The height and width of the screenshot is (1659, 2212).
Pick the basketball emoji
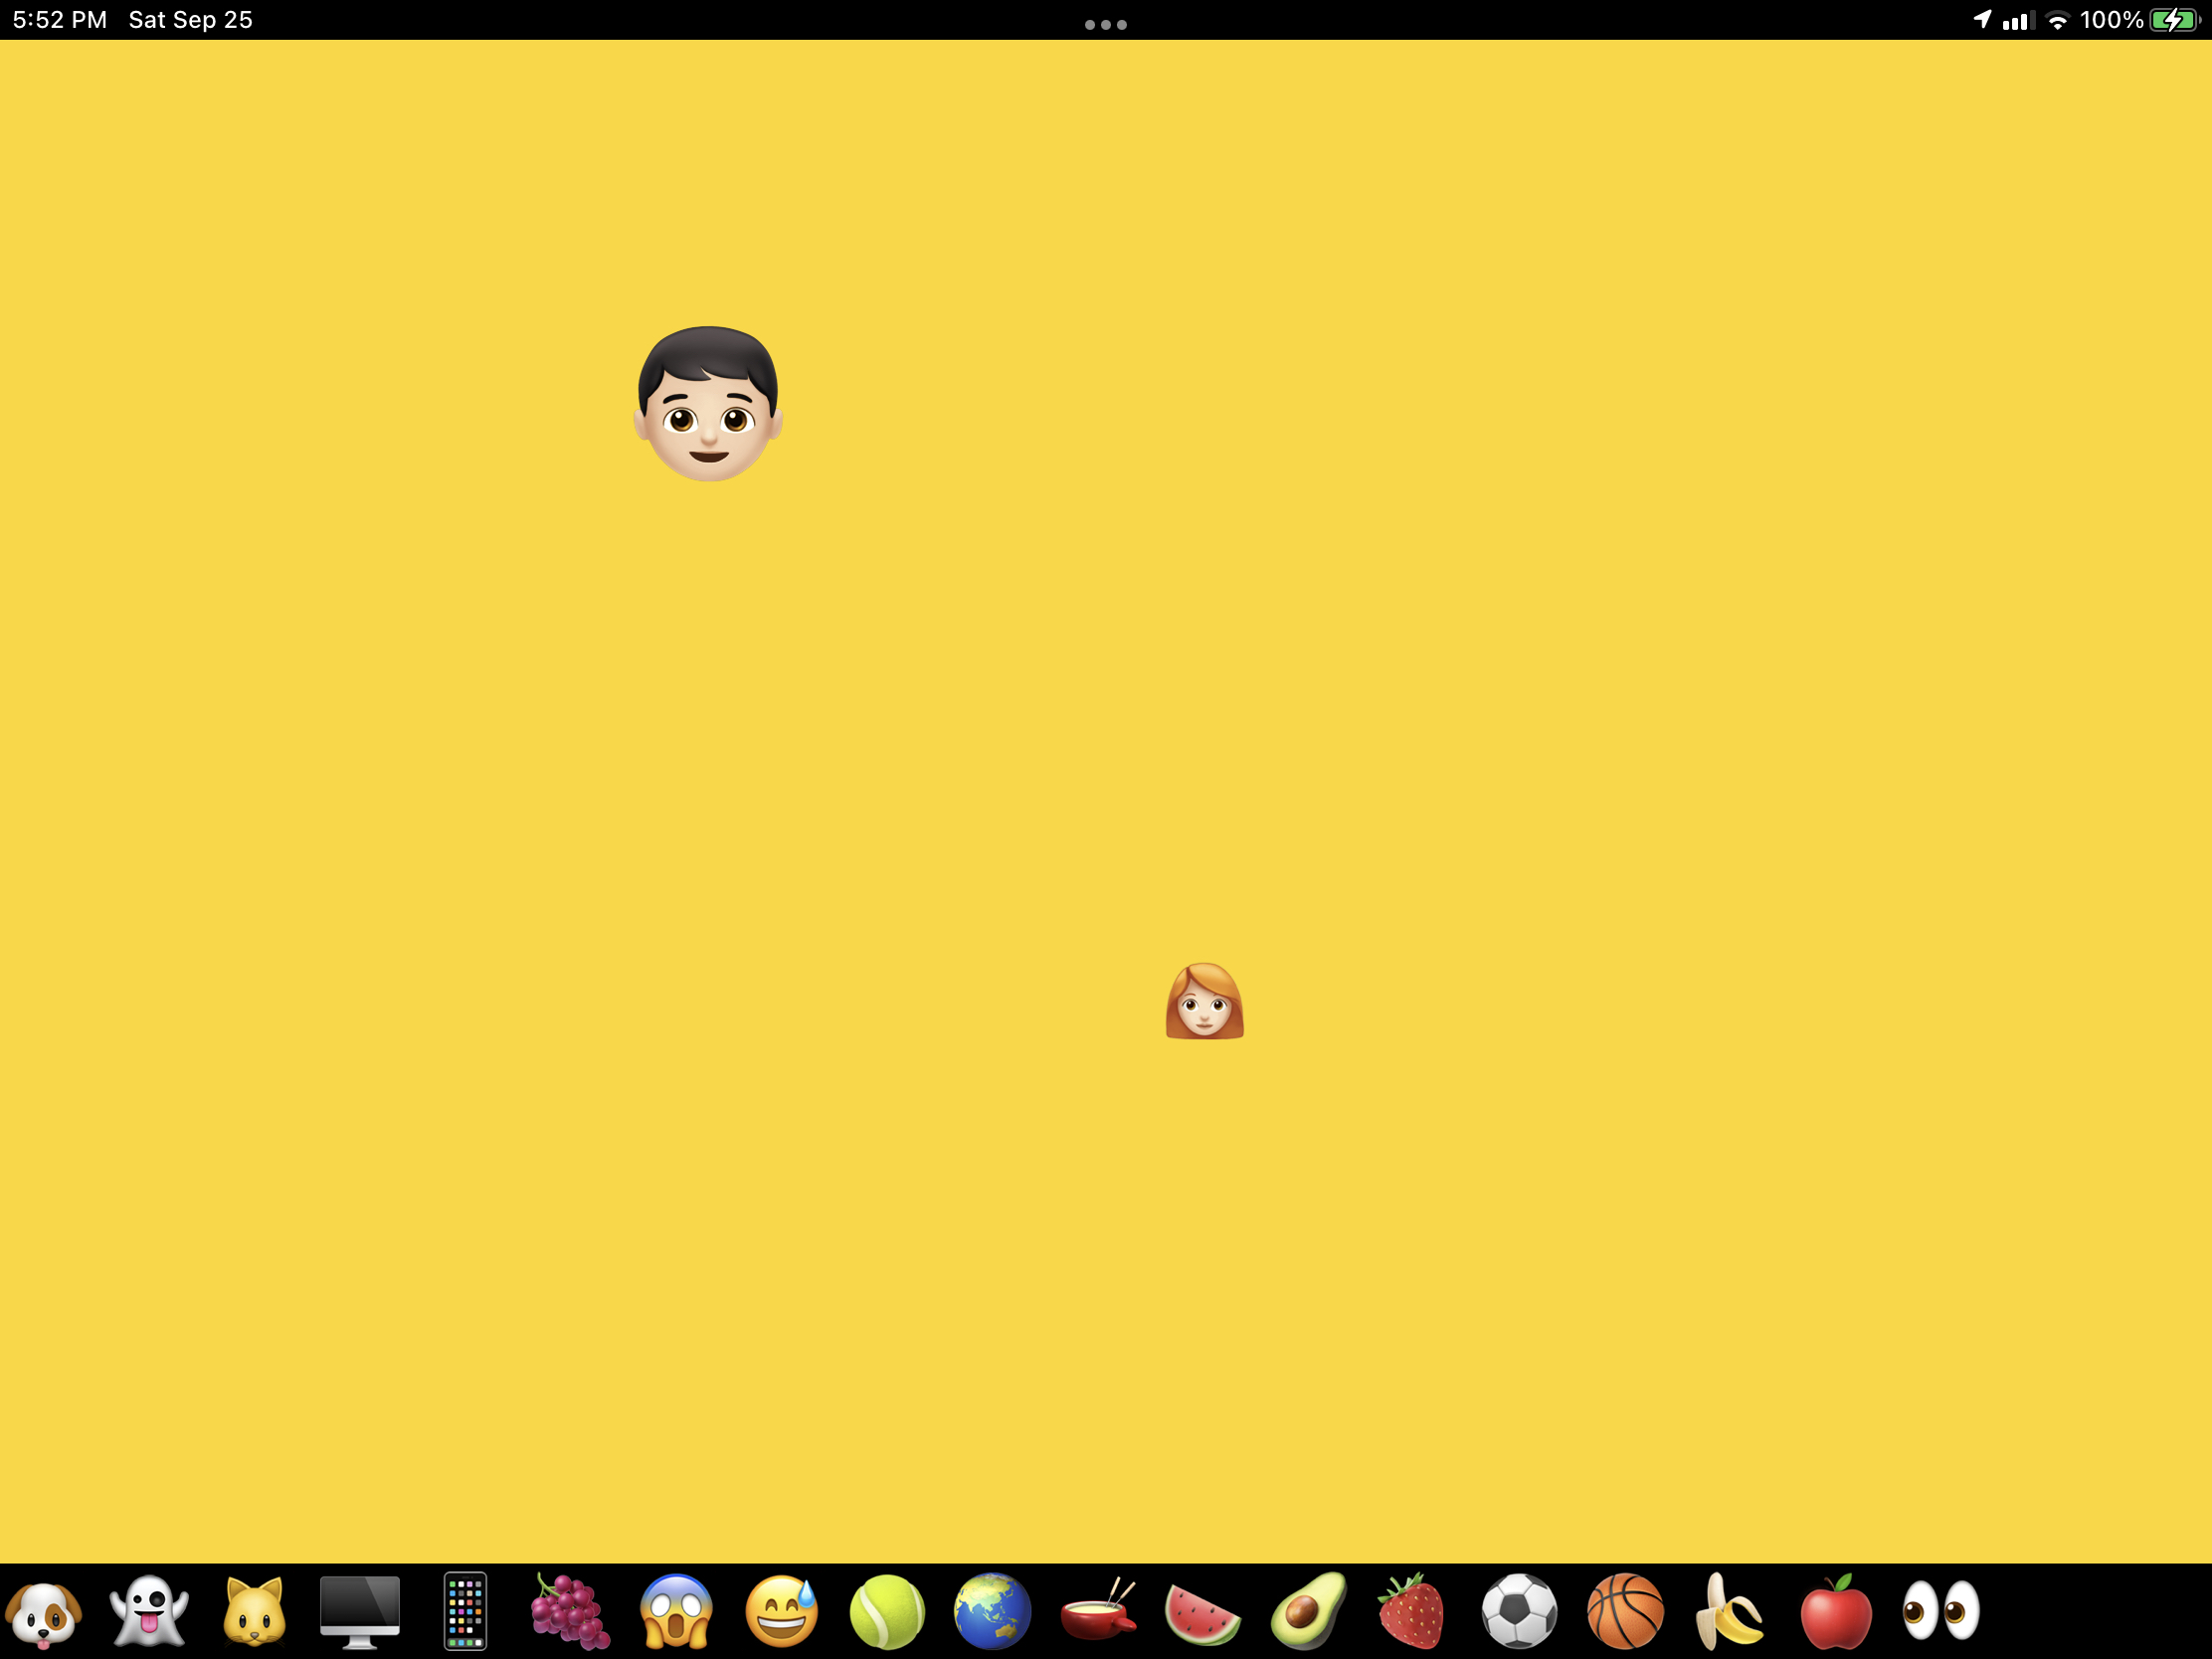point(1625,1612)
